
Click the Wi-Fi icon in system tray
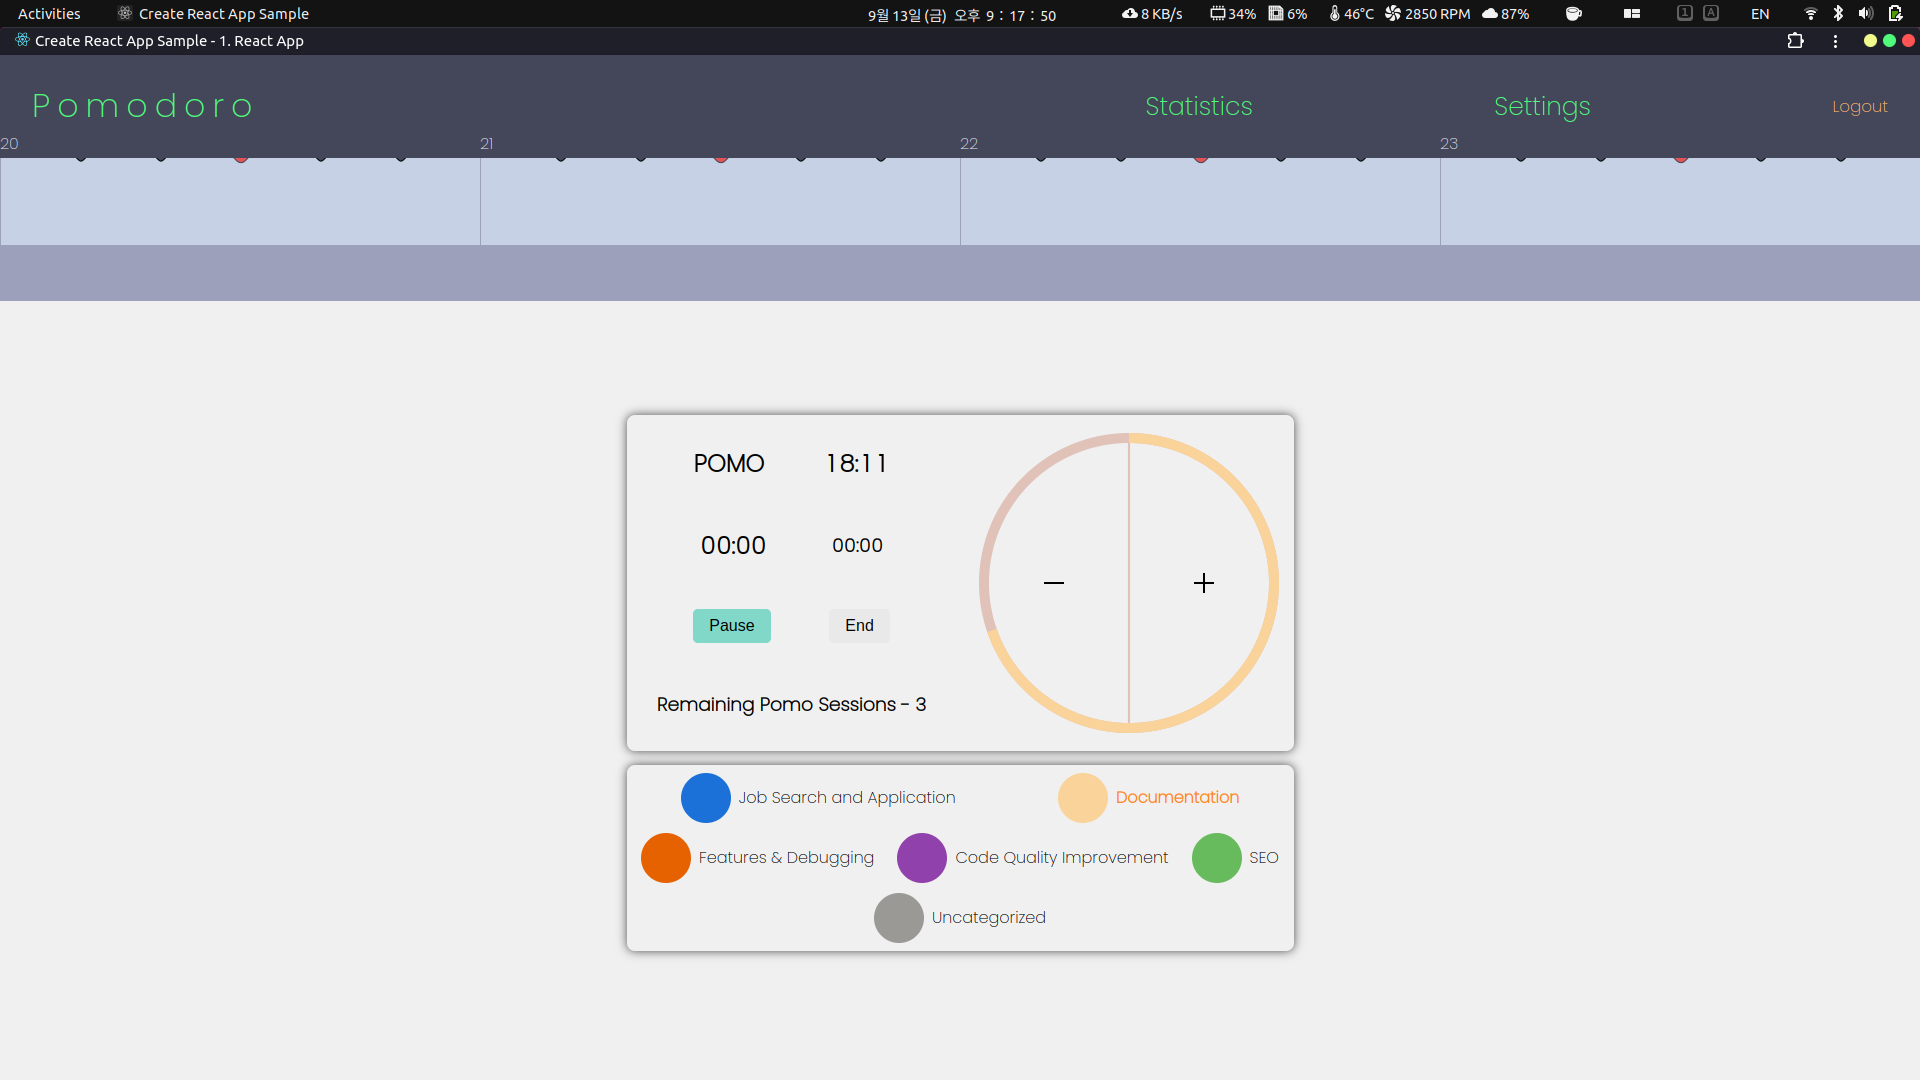[1810, 14]
